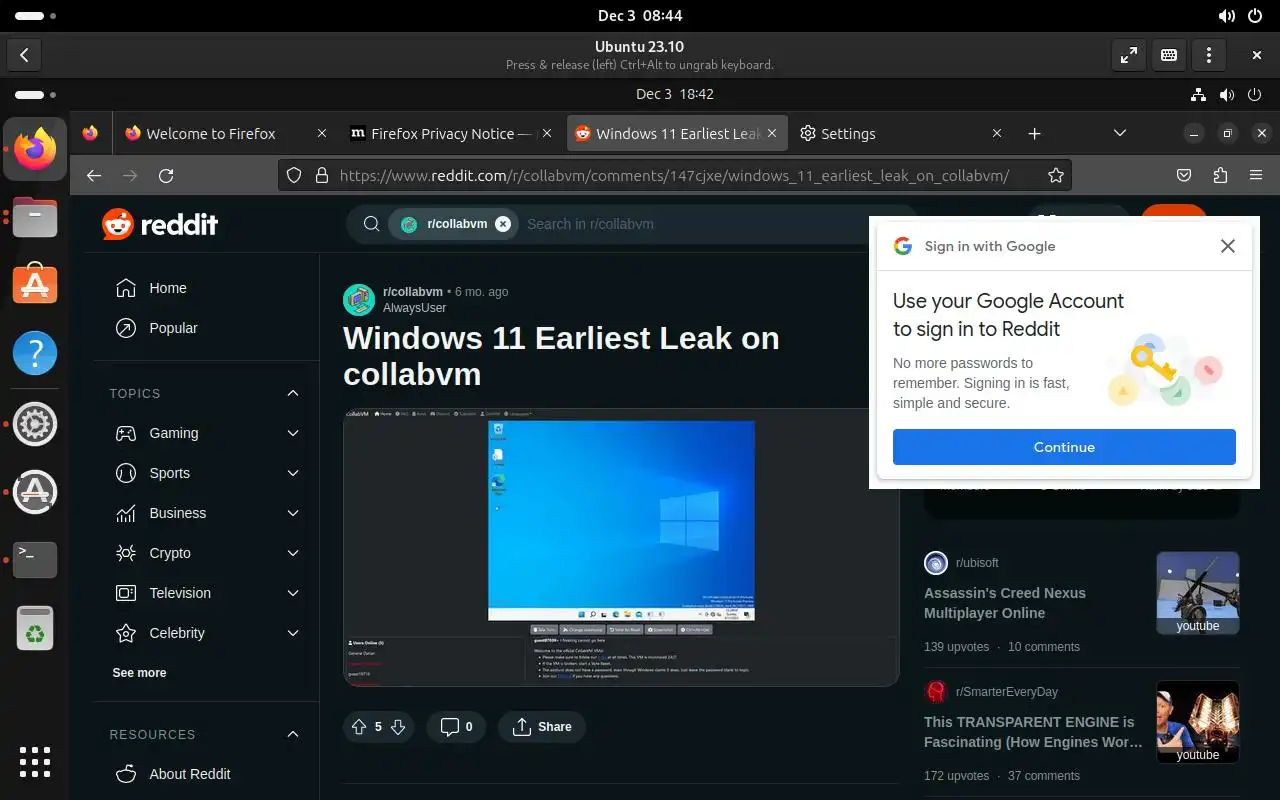
Task: Collapse the RESOURCES section
Action: click(293, 734)
